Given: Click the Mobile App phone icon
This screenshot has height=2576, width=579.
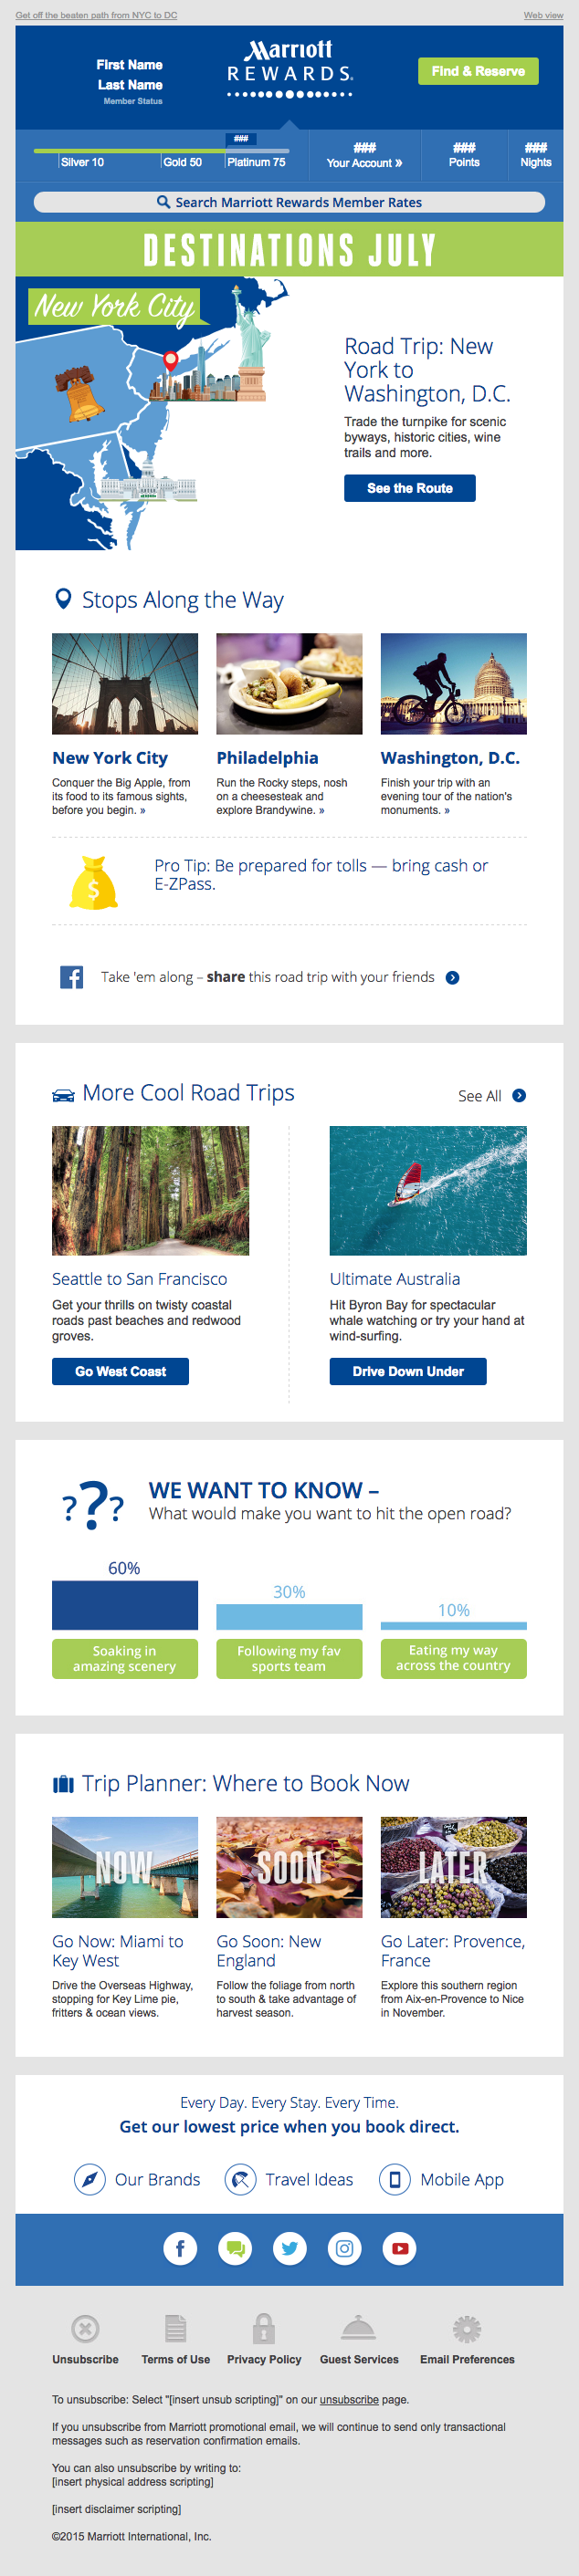Looking at the screenshot, I should coord(395,2179).
